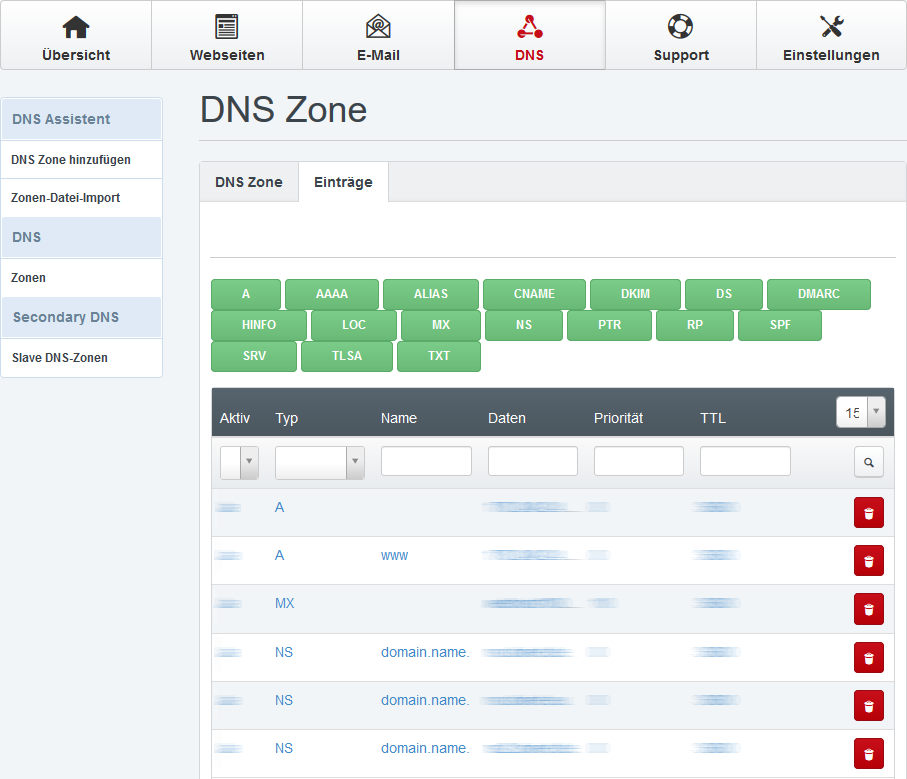Open the Übersicht home icon
Screen dimensions: 907x779
click(76, 27)
